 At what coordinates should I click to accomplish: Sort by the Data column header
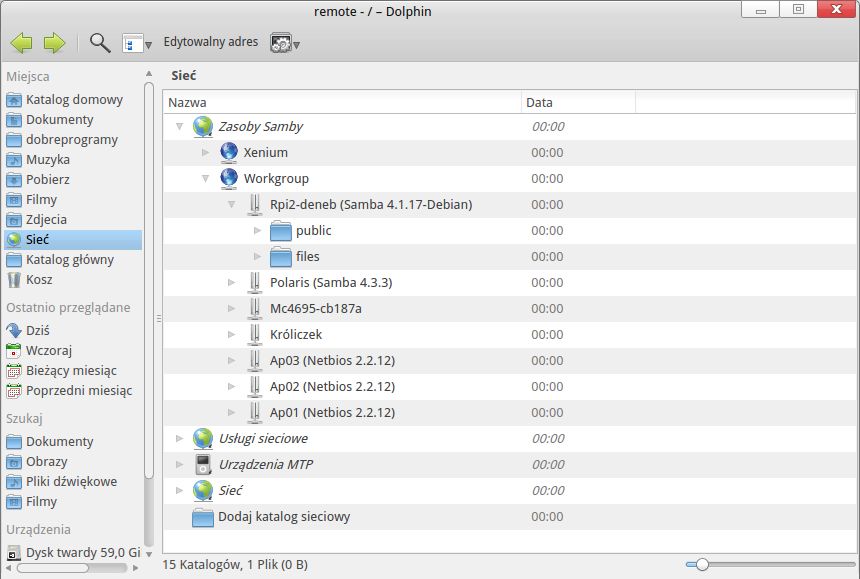tap(578, 103)
